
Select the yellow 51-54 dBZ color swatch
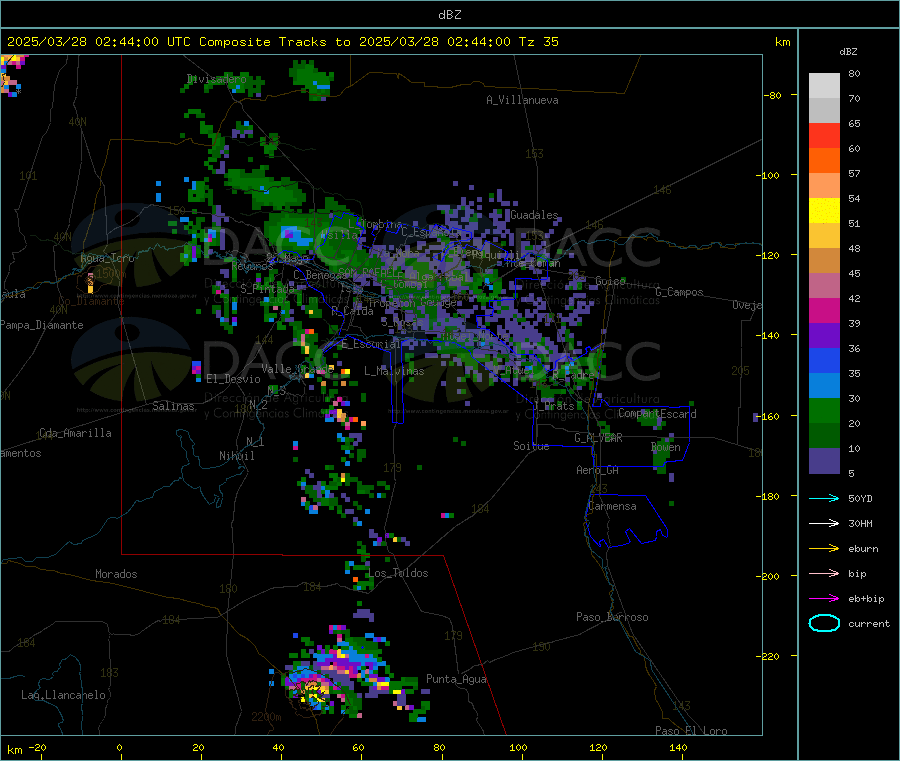tap(824, 211)
